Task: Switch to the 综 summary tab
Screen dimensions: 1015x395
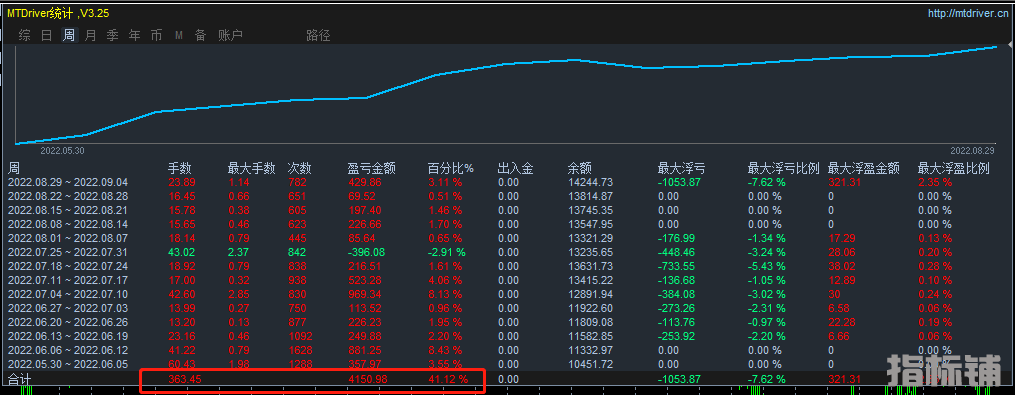Action: (x=25, y=36)
